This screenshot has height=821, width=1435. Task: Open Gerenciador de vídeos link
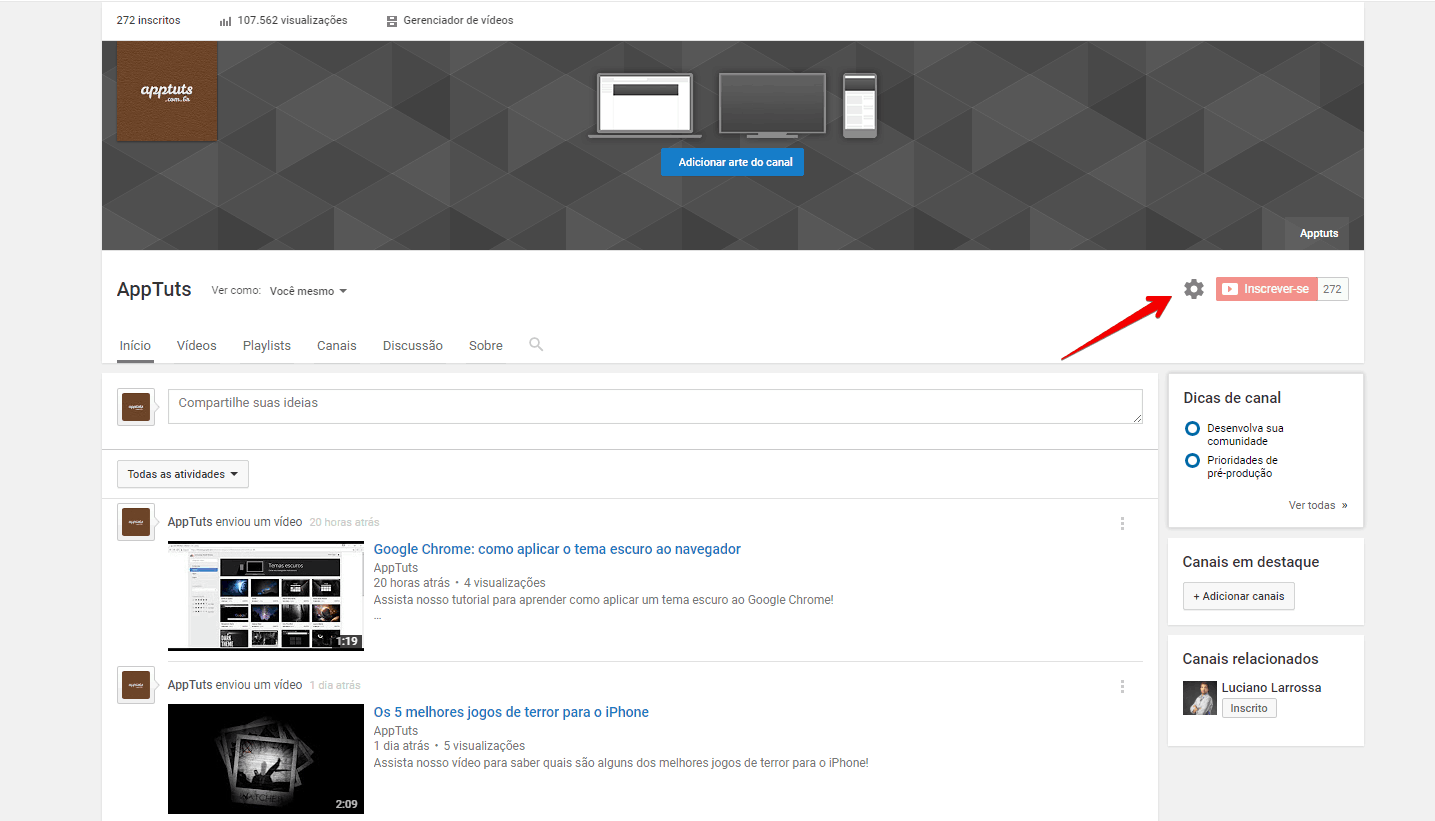458,20
